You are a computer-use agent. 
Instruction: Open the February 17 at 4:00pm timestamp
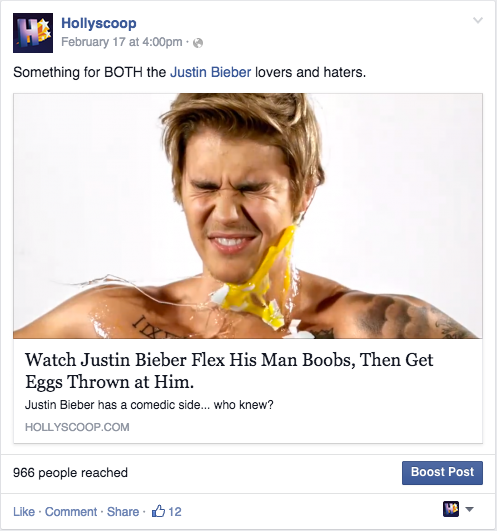tap(122, 42)
